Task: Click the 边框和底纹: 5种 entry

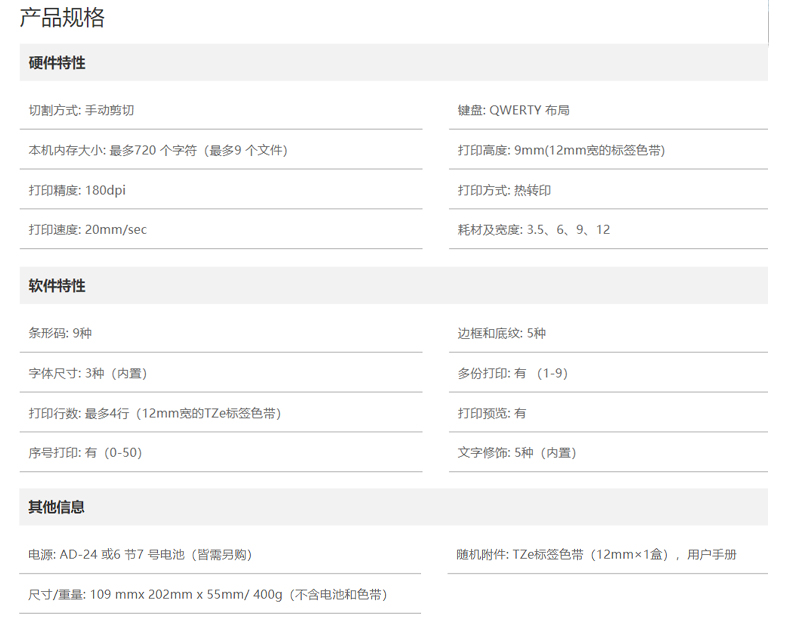Action: 502,333
